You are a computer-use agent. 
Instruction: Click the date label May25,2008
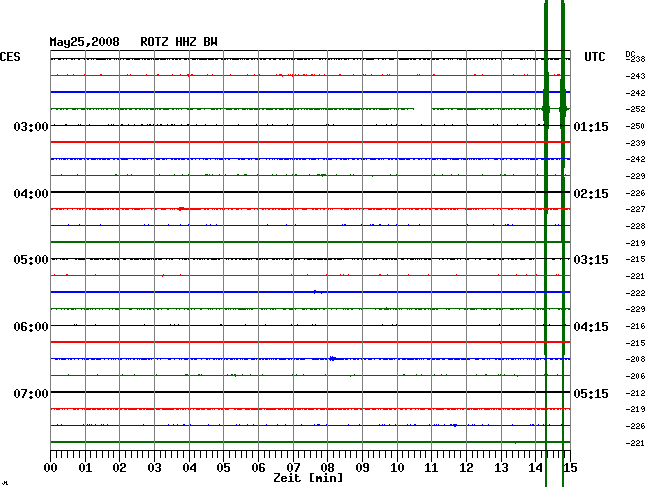(x=84, y=42)
